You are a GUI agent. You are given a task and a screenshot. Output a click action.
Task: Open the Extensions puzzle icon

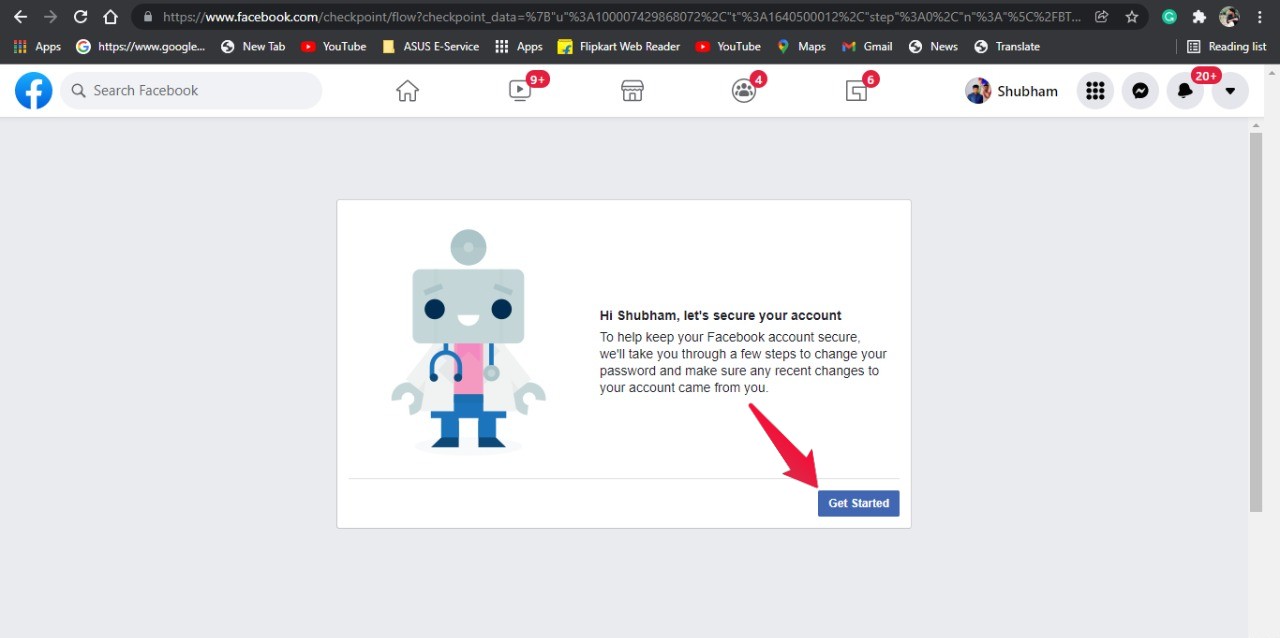(1199, 17)
